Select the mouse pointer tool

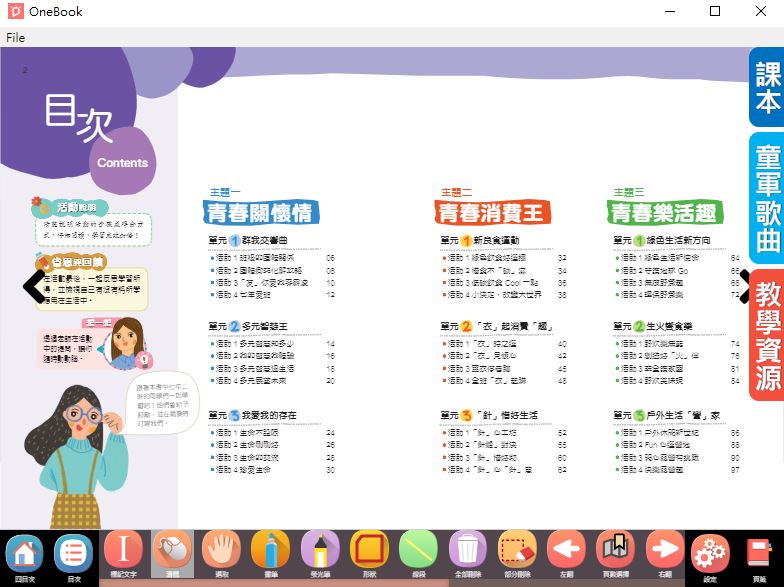(x=173, y=549)
